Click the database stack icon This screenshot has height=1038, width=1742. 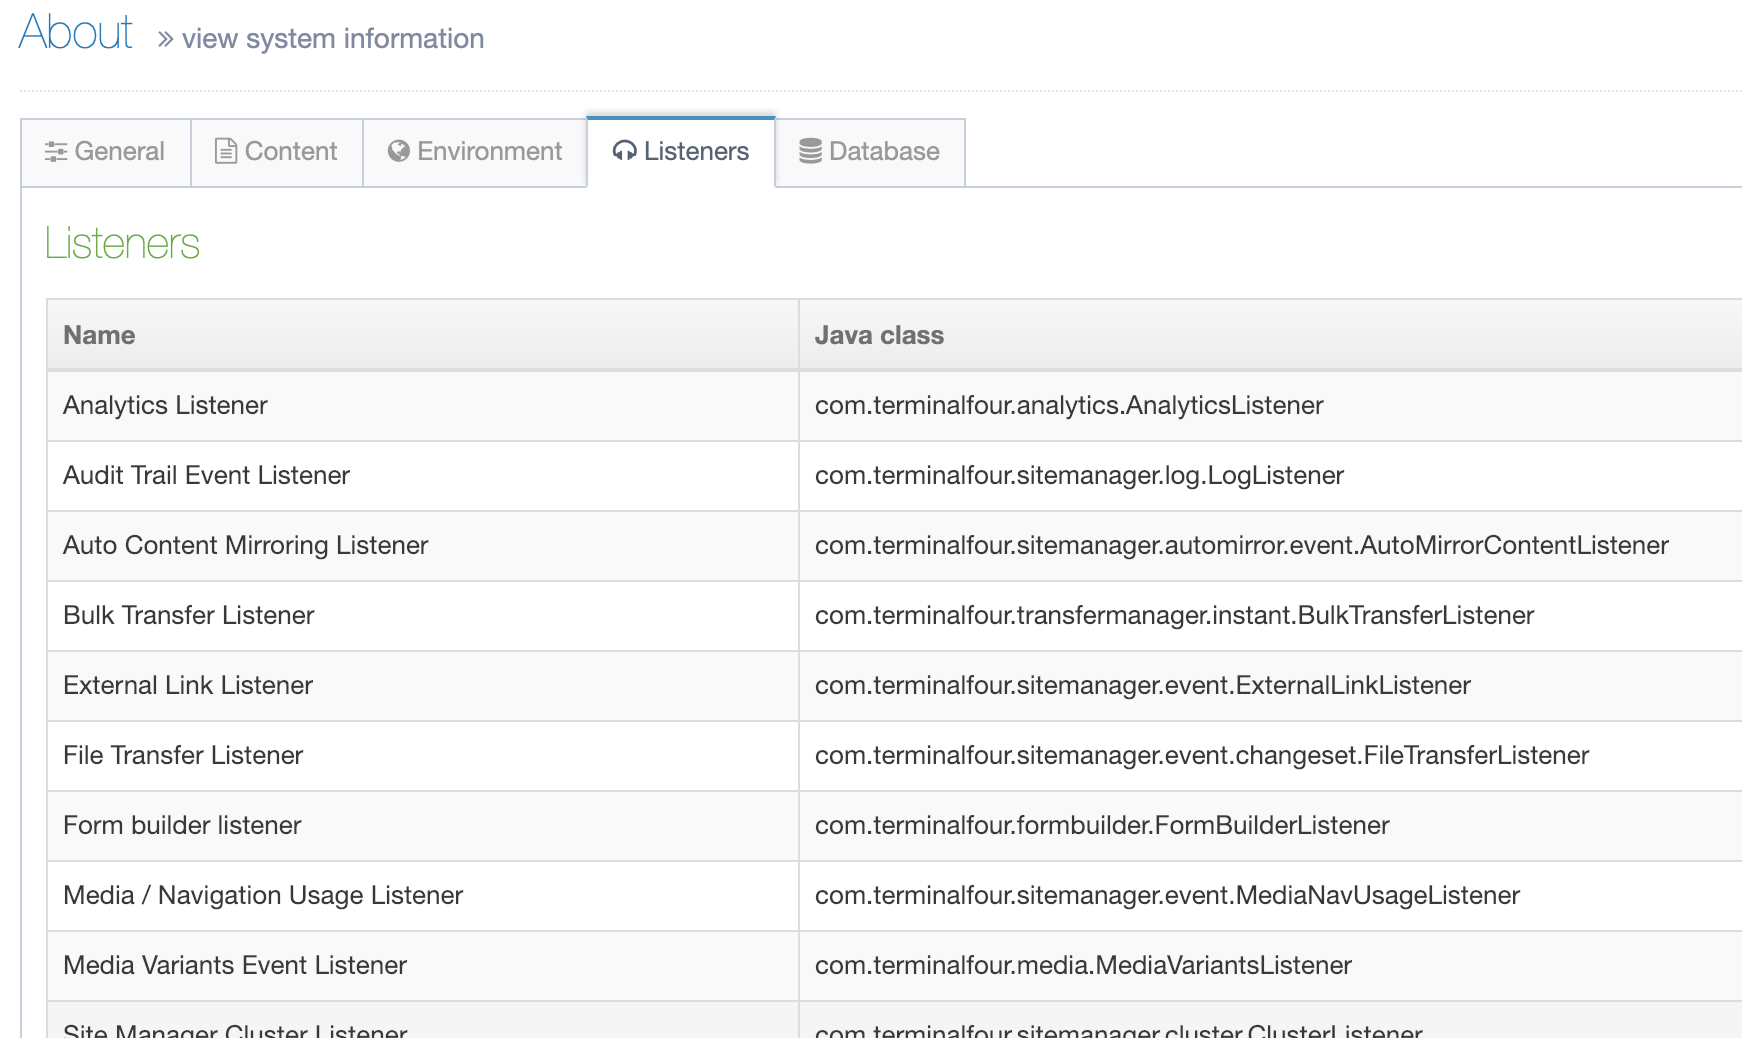pyautogui.click(x=810, y=151)
